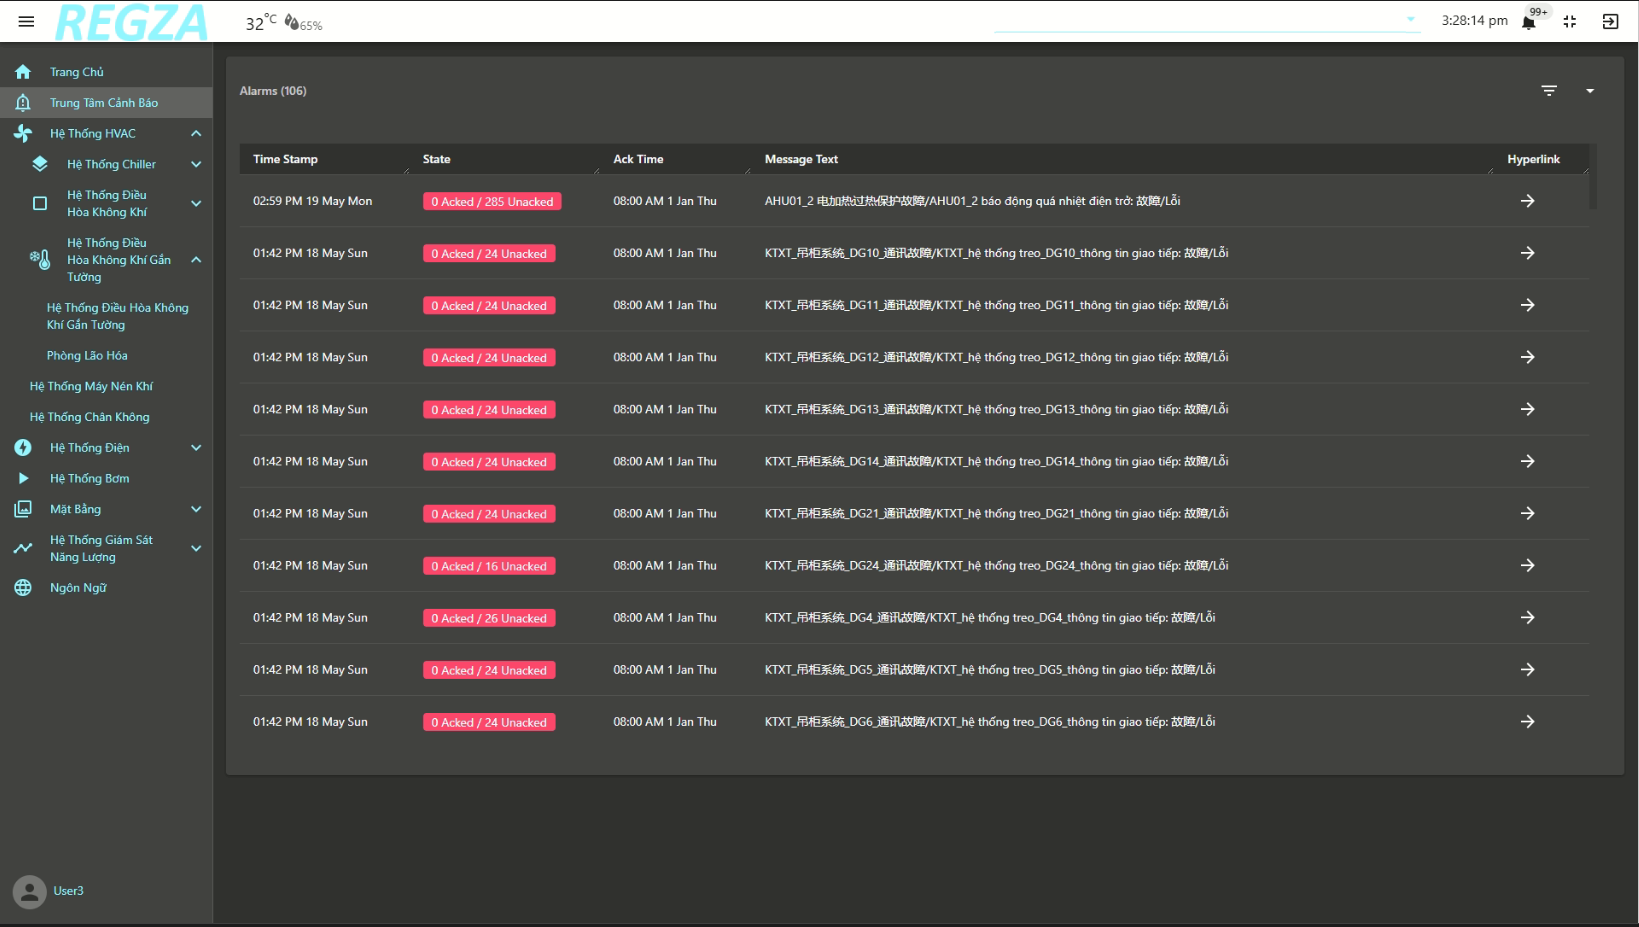1639x927 pixels.
Task: Click the notification bell icon
Action: click(1528, 22)
